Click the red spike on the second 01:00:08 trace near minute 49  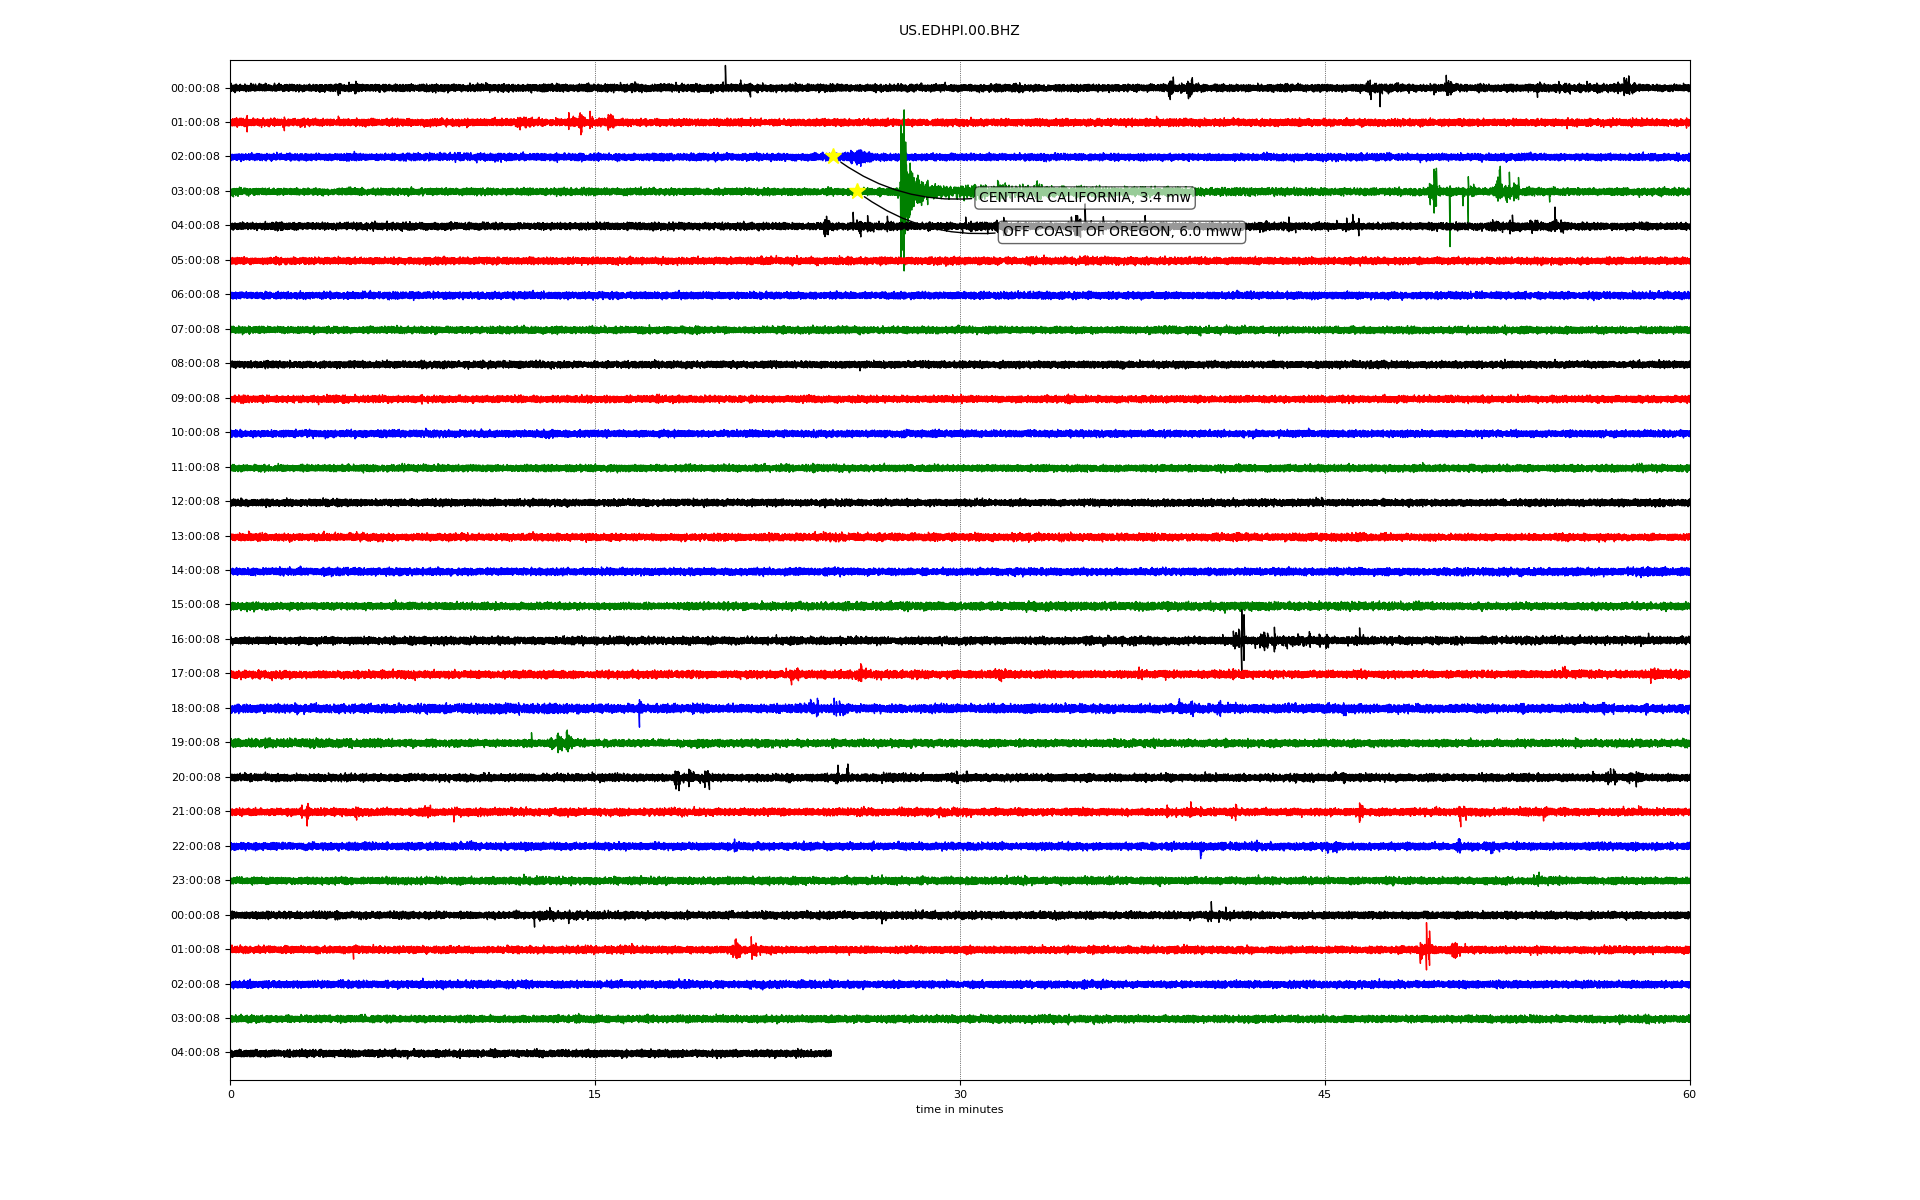[x=1426, y=947]
